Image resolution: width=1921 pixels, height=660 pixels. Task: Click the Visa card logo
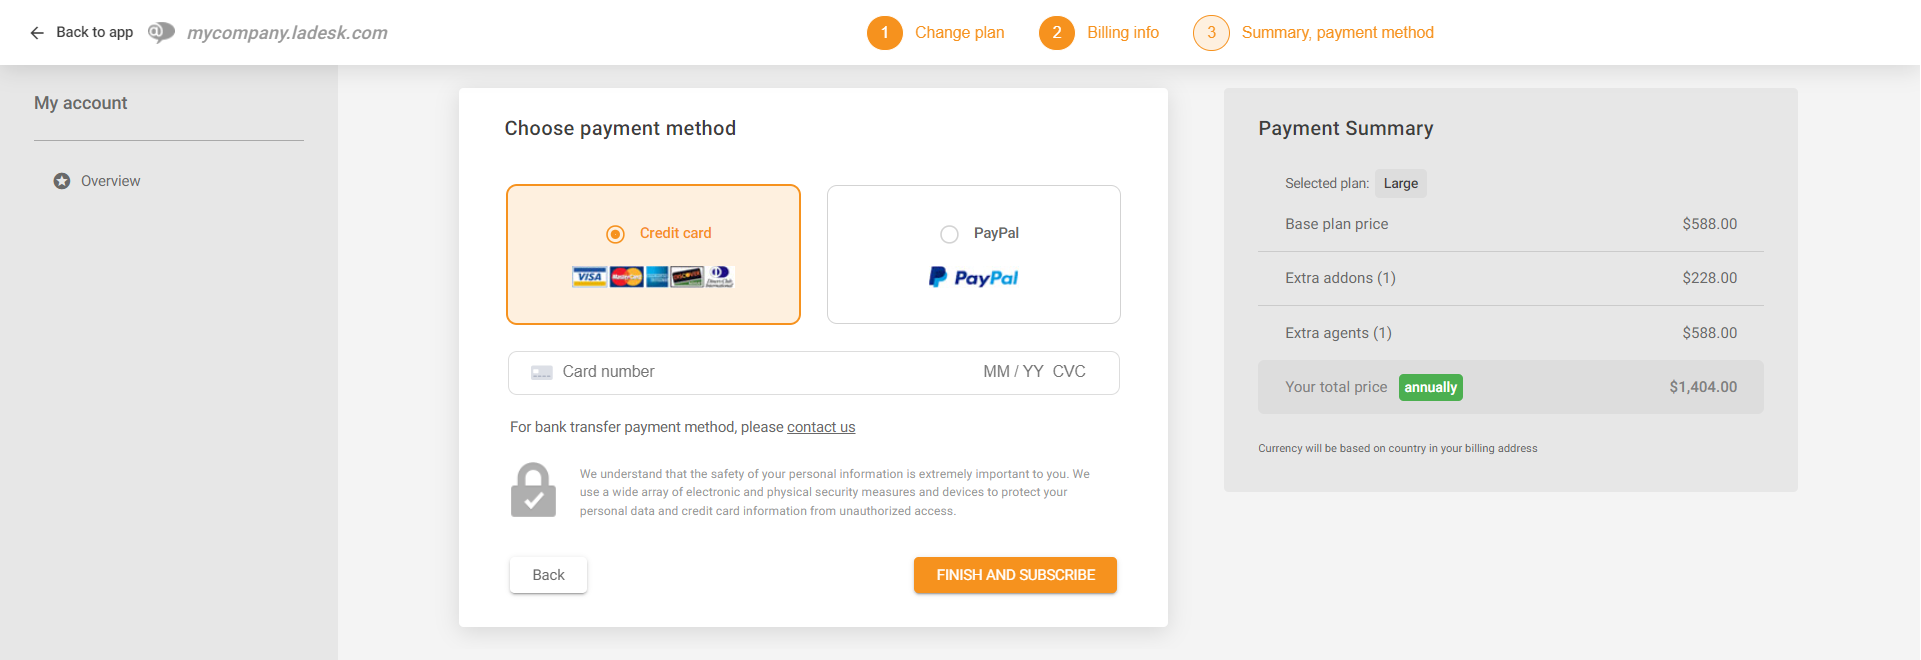(x=589, y=277)
